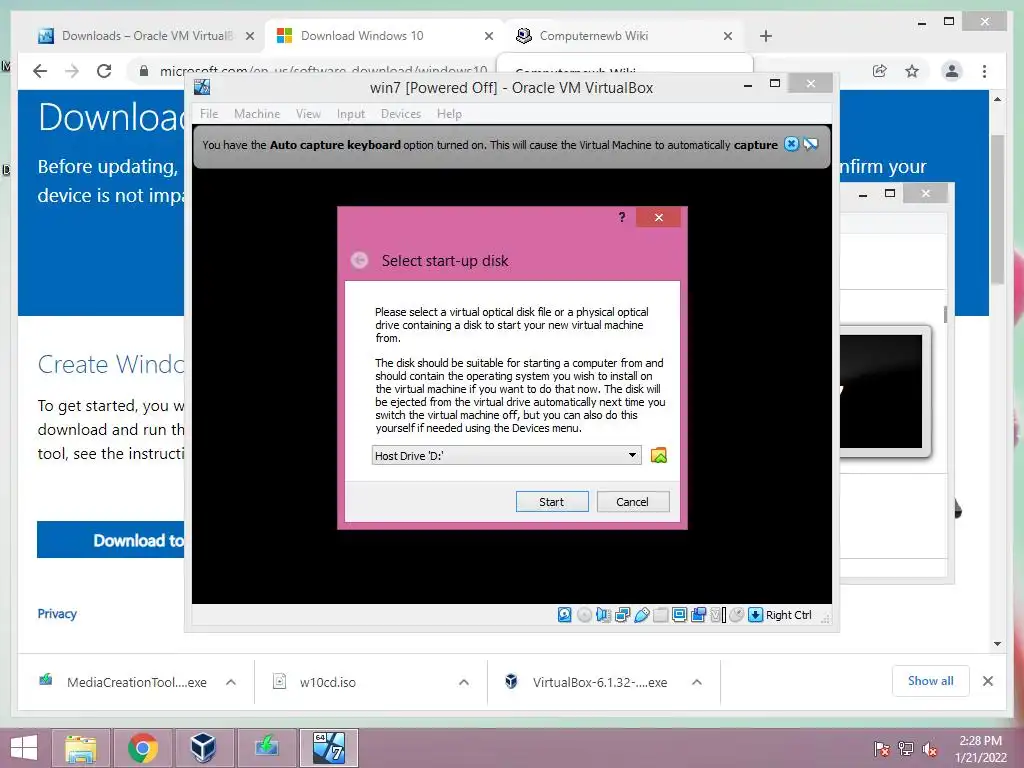Click the CPU virtualization status icon
Viewport: 1024px width, 768px height.
[x=718, y=615]
